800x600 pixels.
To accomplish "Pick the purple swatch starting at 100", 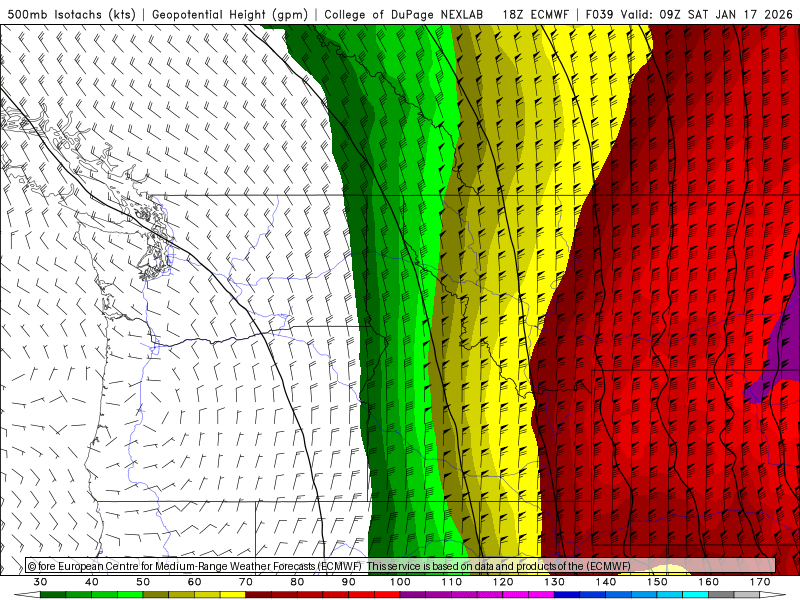I will (x=413, y=595).
